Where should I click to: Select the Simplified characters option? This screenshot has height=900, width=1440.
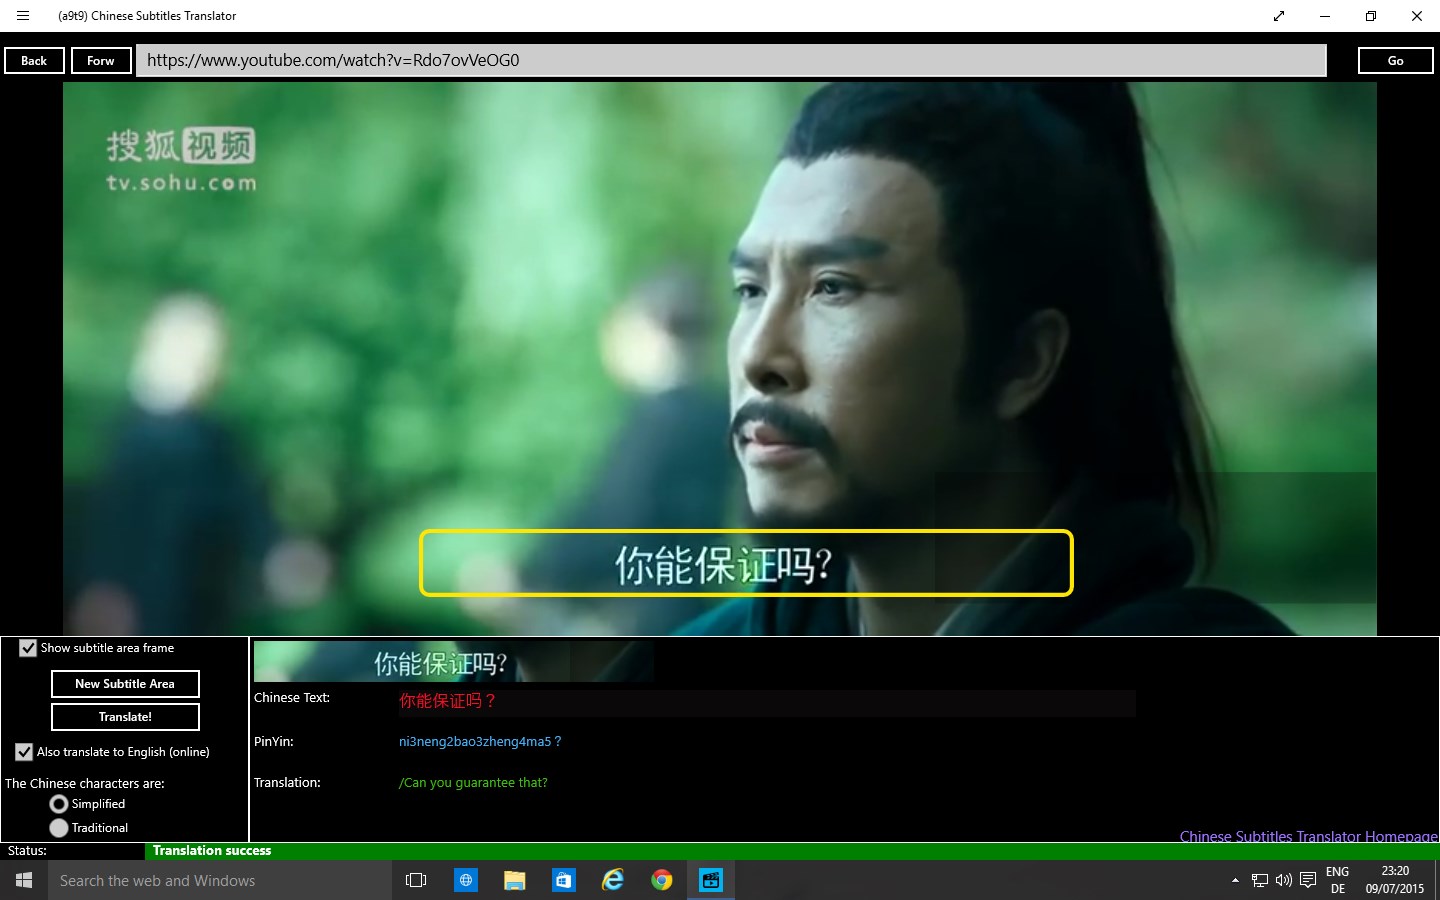point(59,804)
